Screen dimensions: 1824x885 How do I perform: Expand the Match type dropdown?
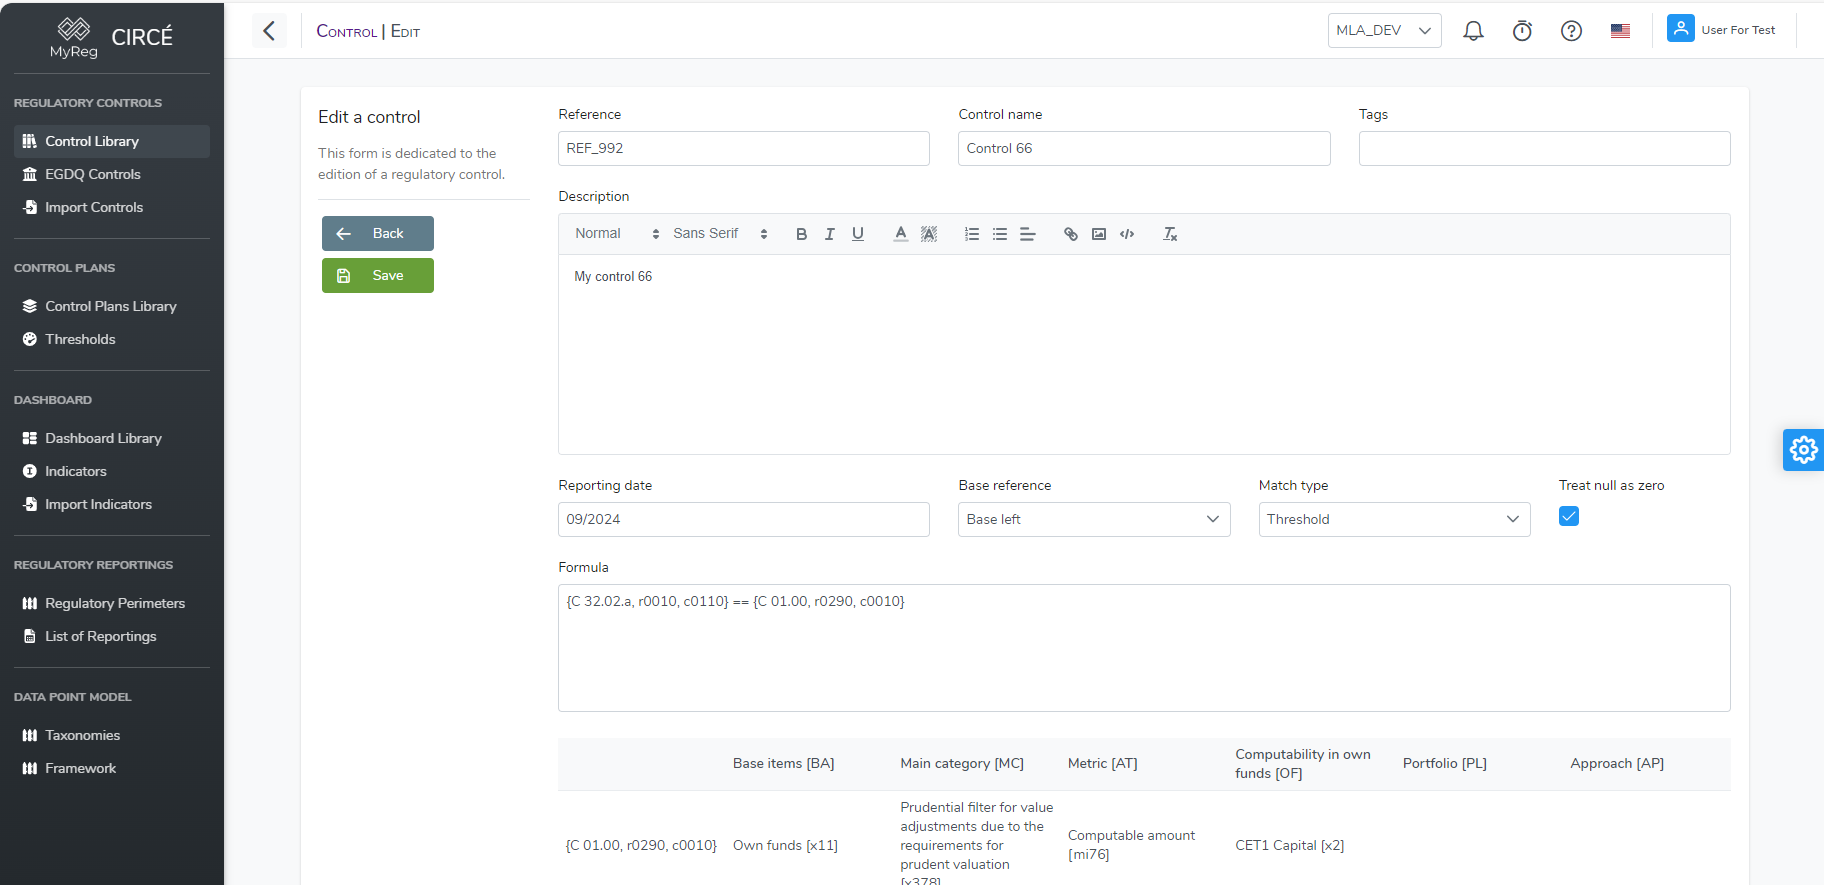pyautogui.click(x=1393, y=519)
